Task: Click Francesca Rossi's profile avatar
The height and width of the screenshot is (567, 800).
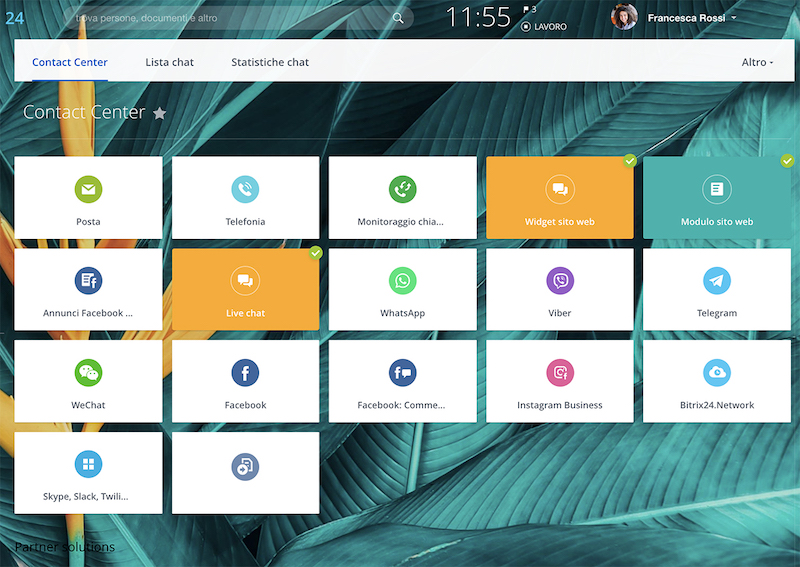Action: (624, 17)
